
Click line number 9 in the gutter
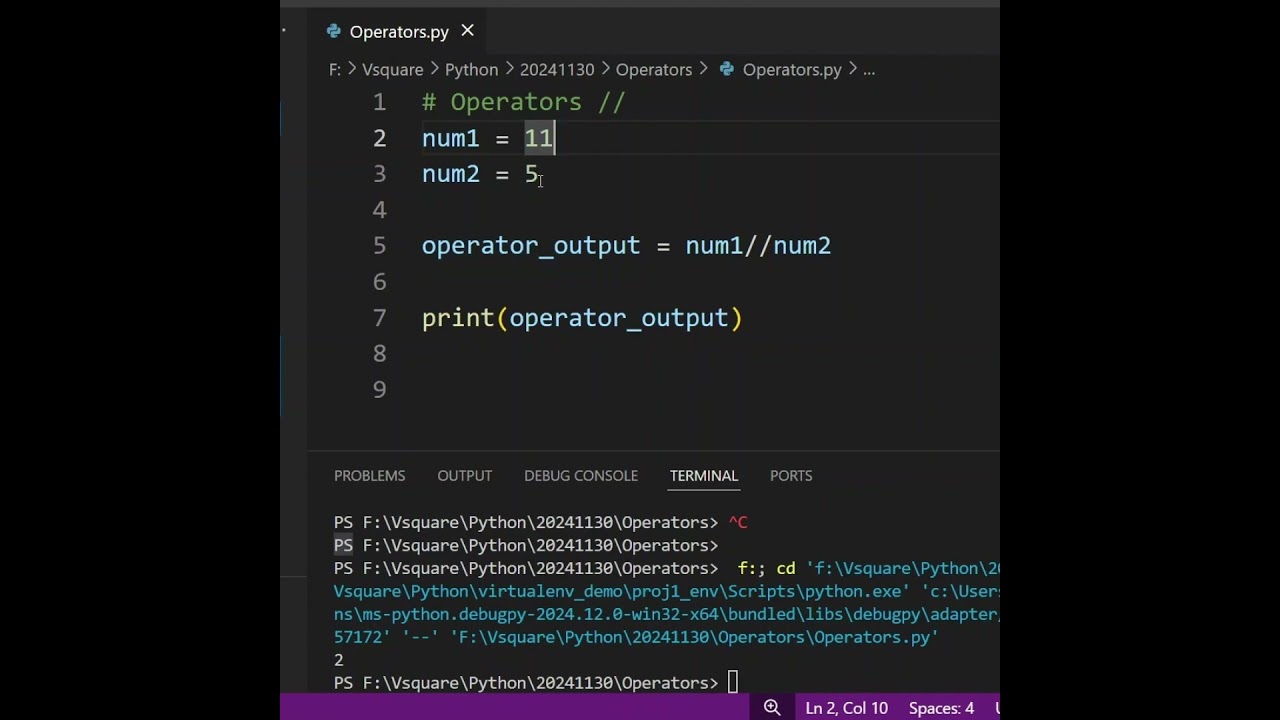(379, 390)
